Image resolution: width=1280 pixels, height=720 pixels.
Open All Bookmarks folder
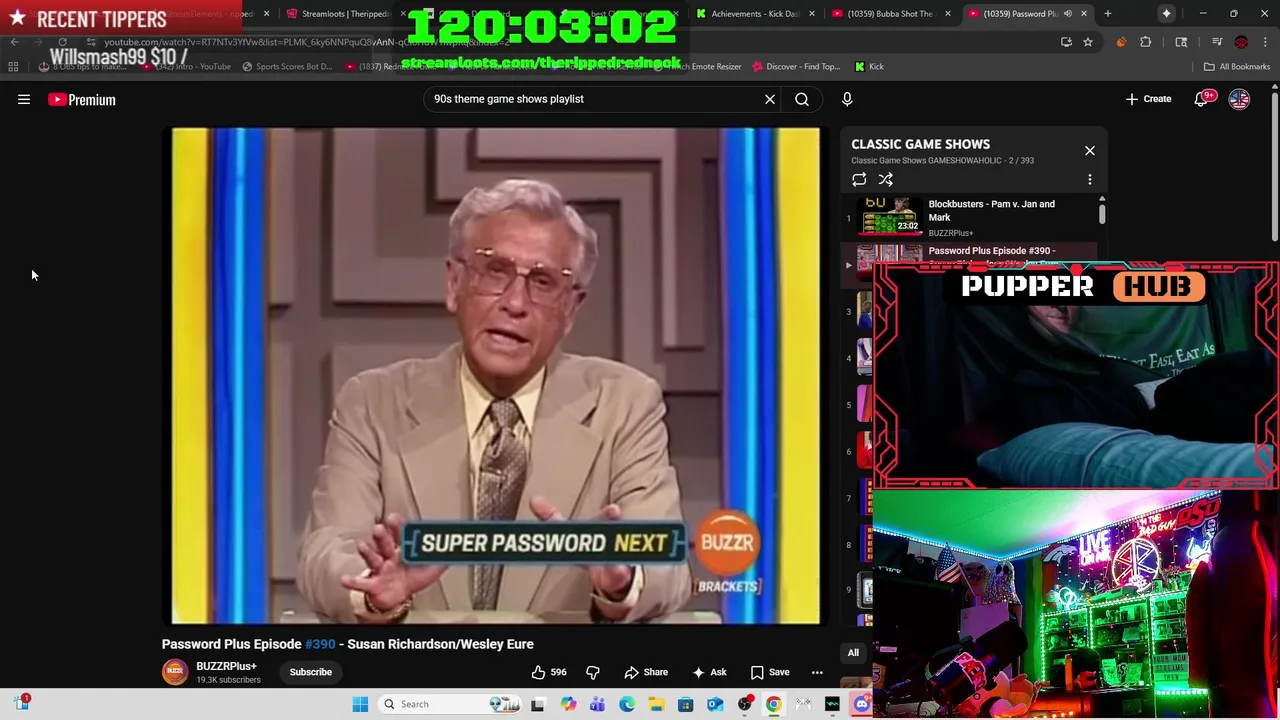(1237, 66)
